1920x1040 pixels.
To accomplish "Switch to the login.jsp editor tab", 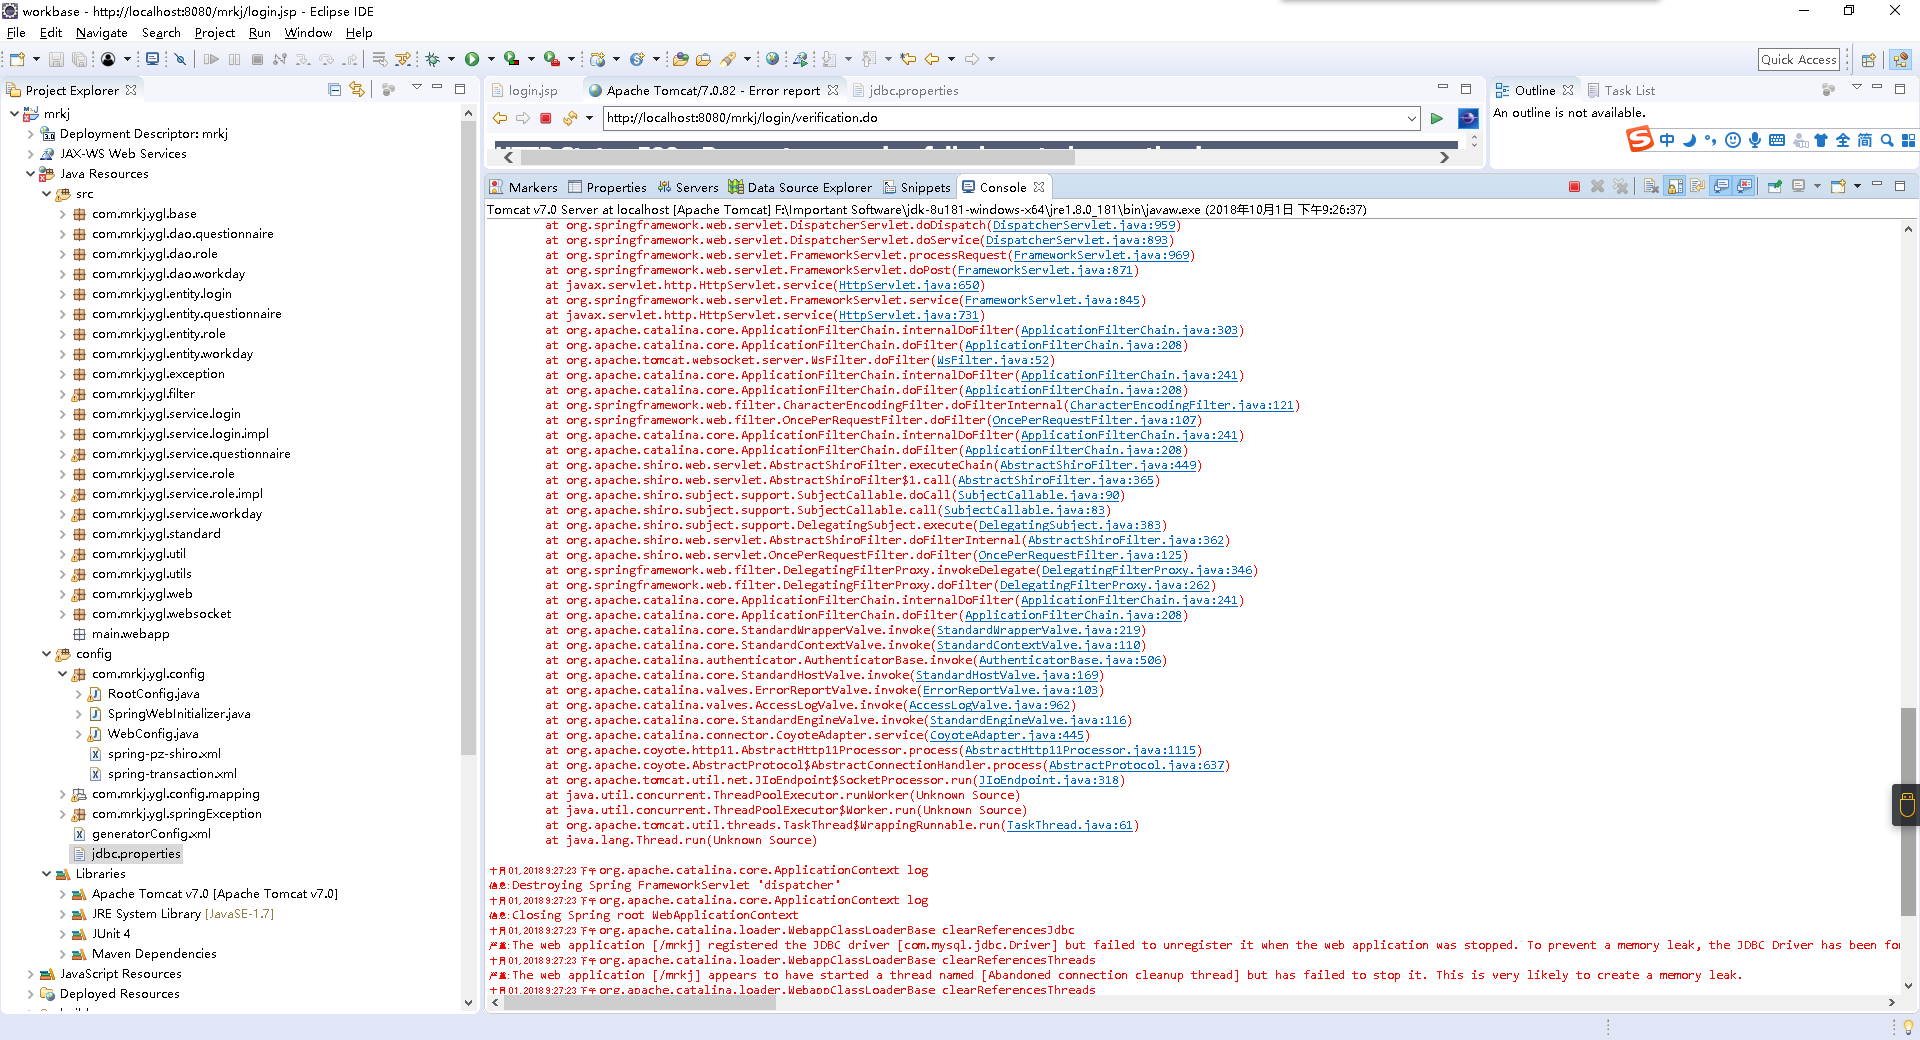I will point(533,91).
